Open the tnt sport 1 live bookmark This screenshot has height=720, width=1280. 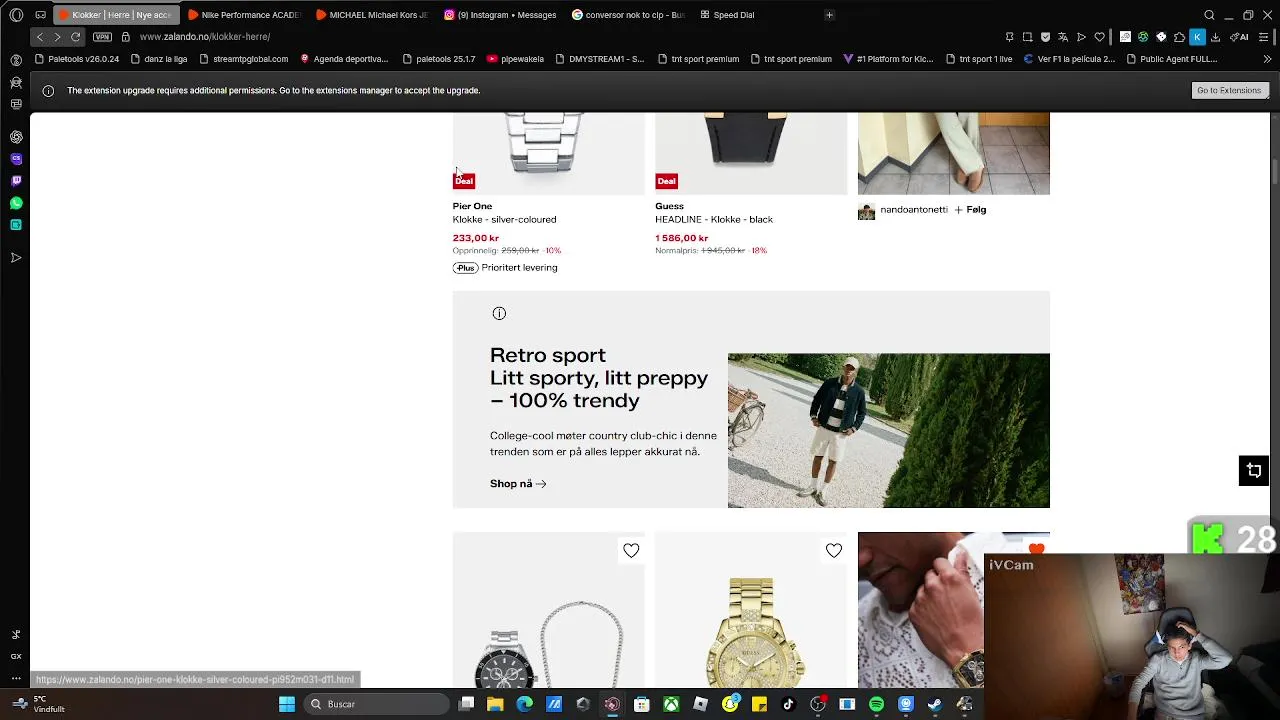click(x=979, y=59)
